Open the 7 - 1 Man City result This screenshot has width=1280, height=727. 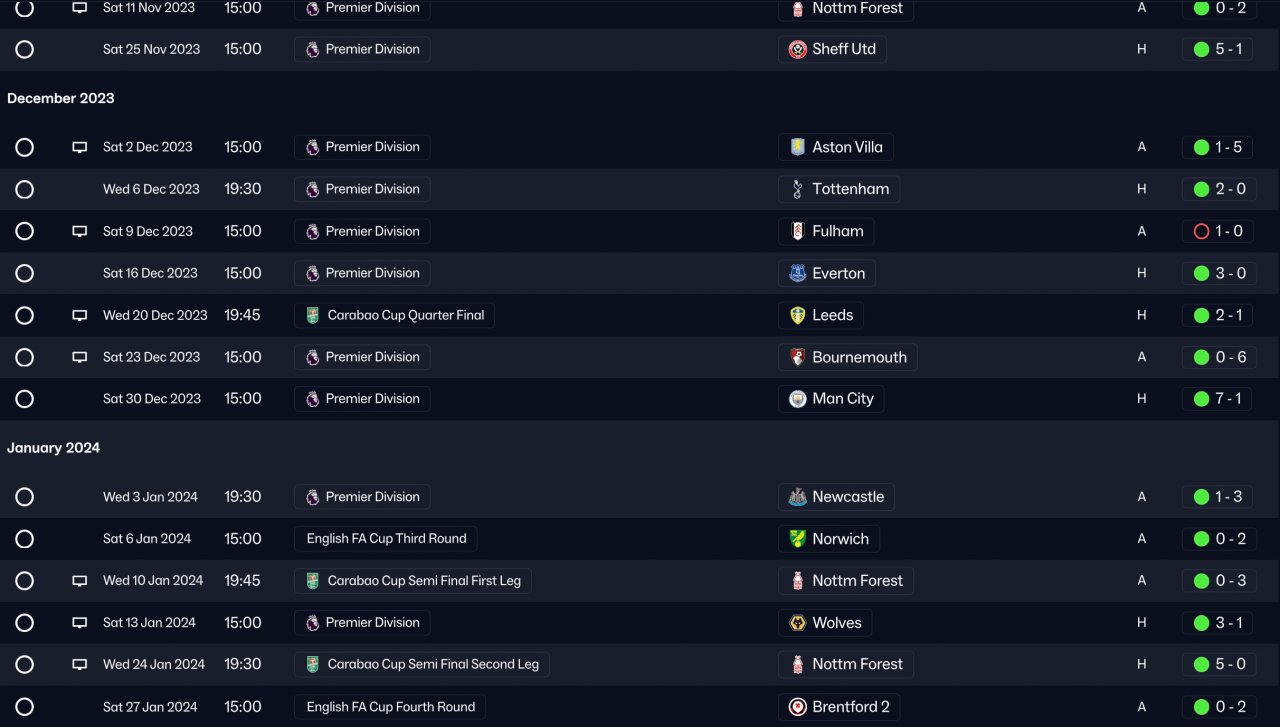1227,399
